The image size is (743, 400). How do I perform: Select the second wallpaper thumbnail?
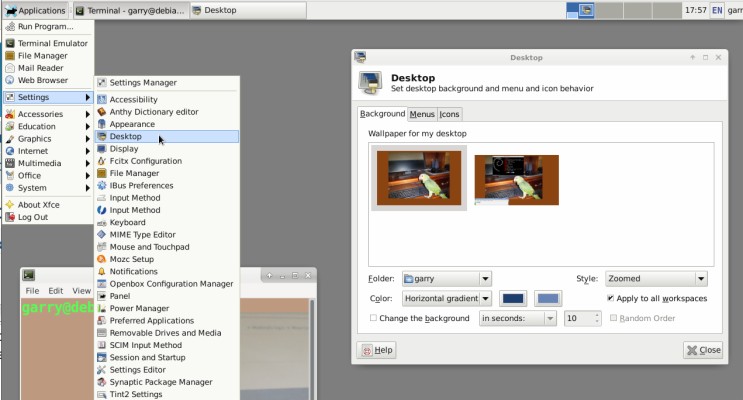click(516, 180)
